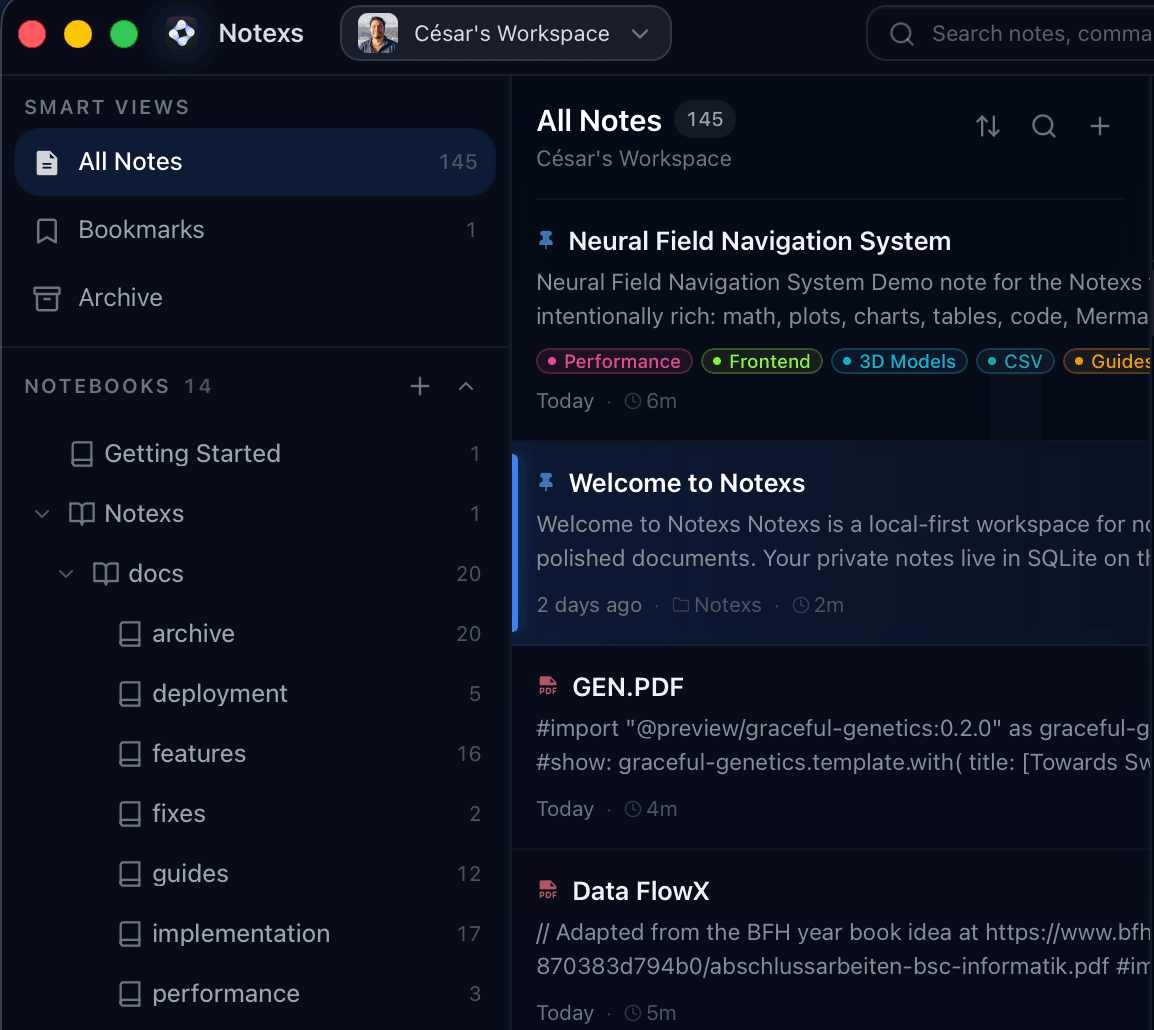Select the Notexs notebook

[255, 514]
